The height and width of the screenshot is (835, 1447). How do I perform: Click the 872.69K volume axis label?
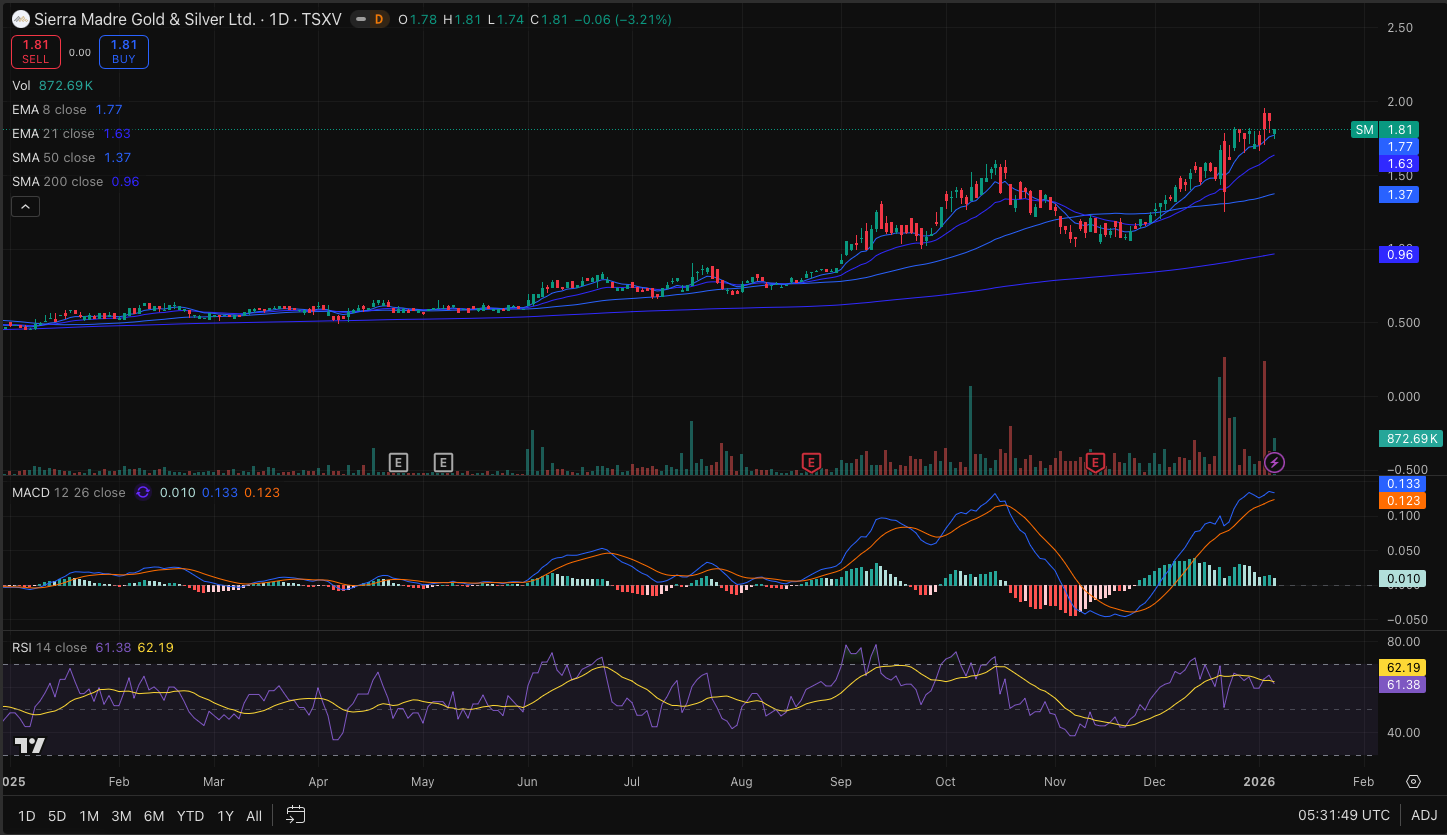click(x=1410, y=438)
